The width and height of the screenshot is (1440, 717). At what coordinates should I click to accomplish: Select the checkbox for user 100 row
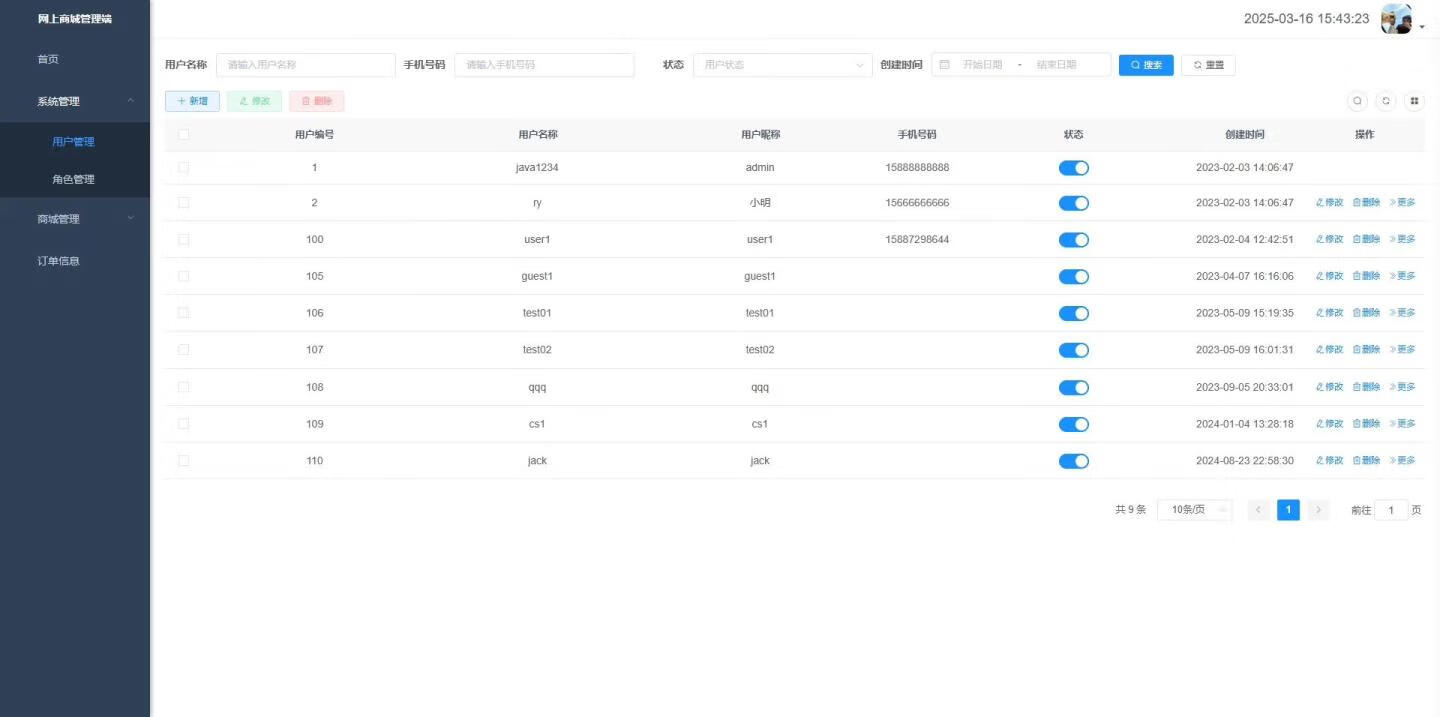[x=183, y=240]
